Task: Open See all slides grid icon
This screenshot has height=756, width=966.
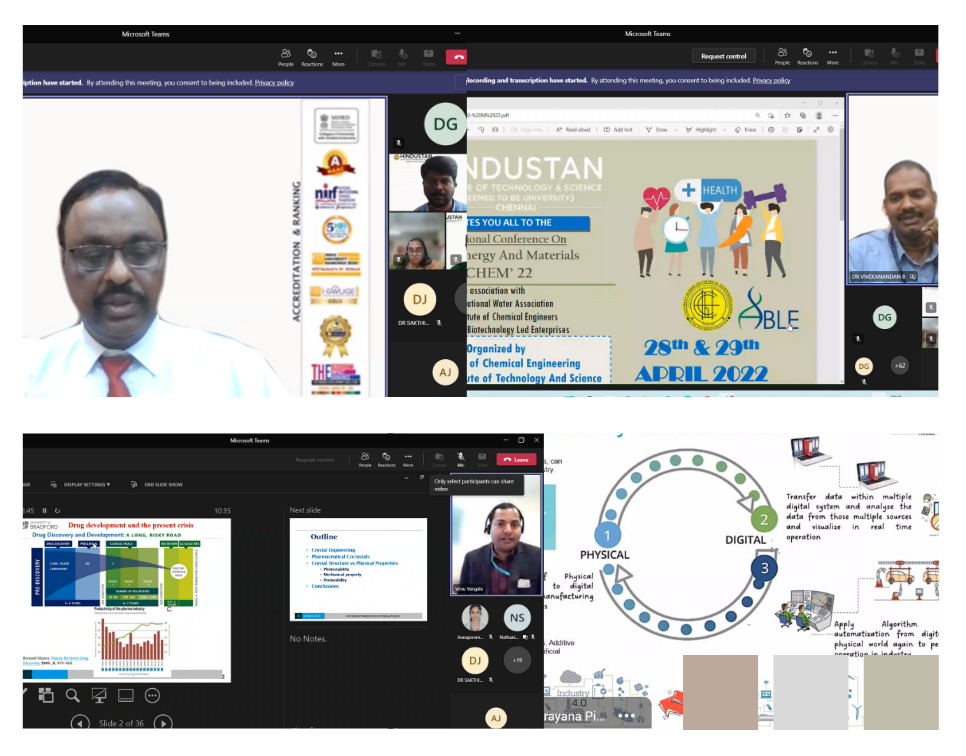Action: (46, 695)
